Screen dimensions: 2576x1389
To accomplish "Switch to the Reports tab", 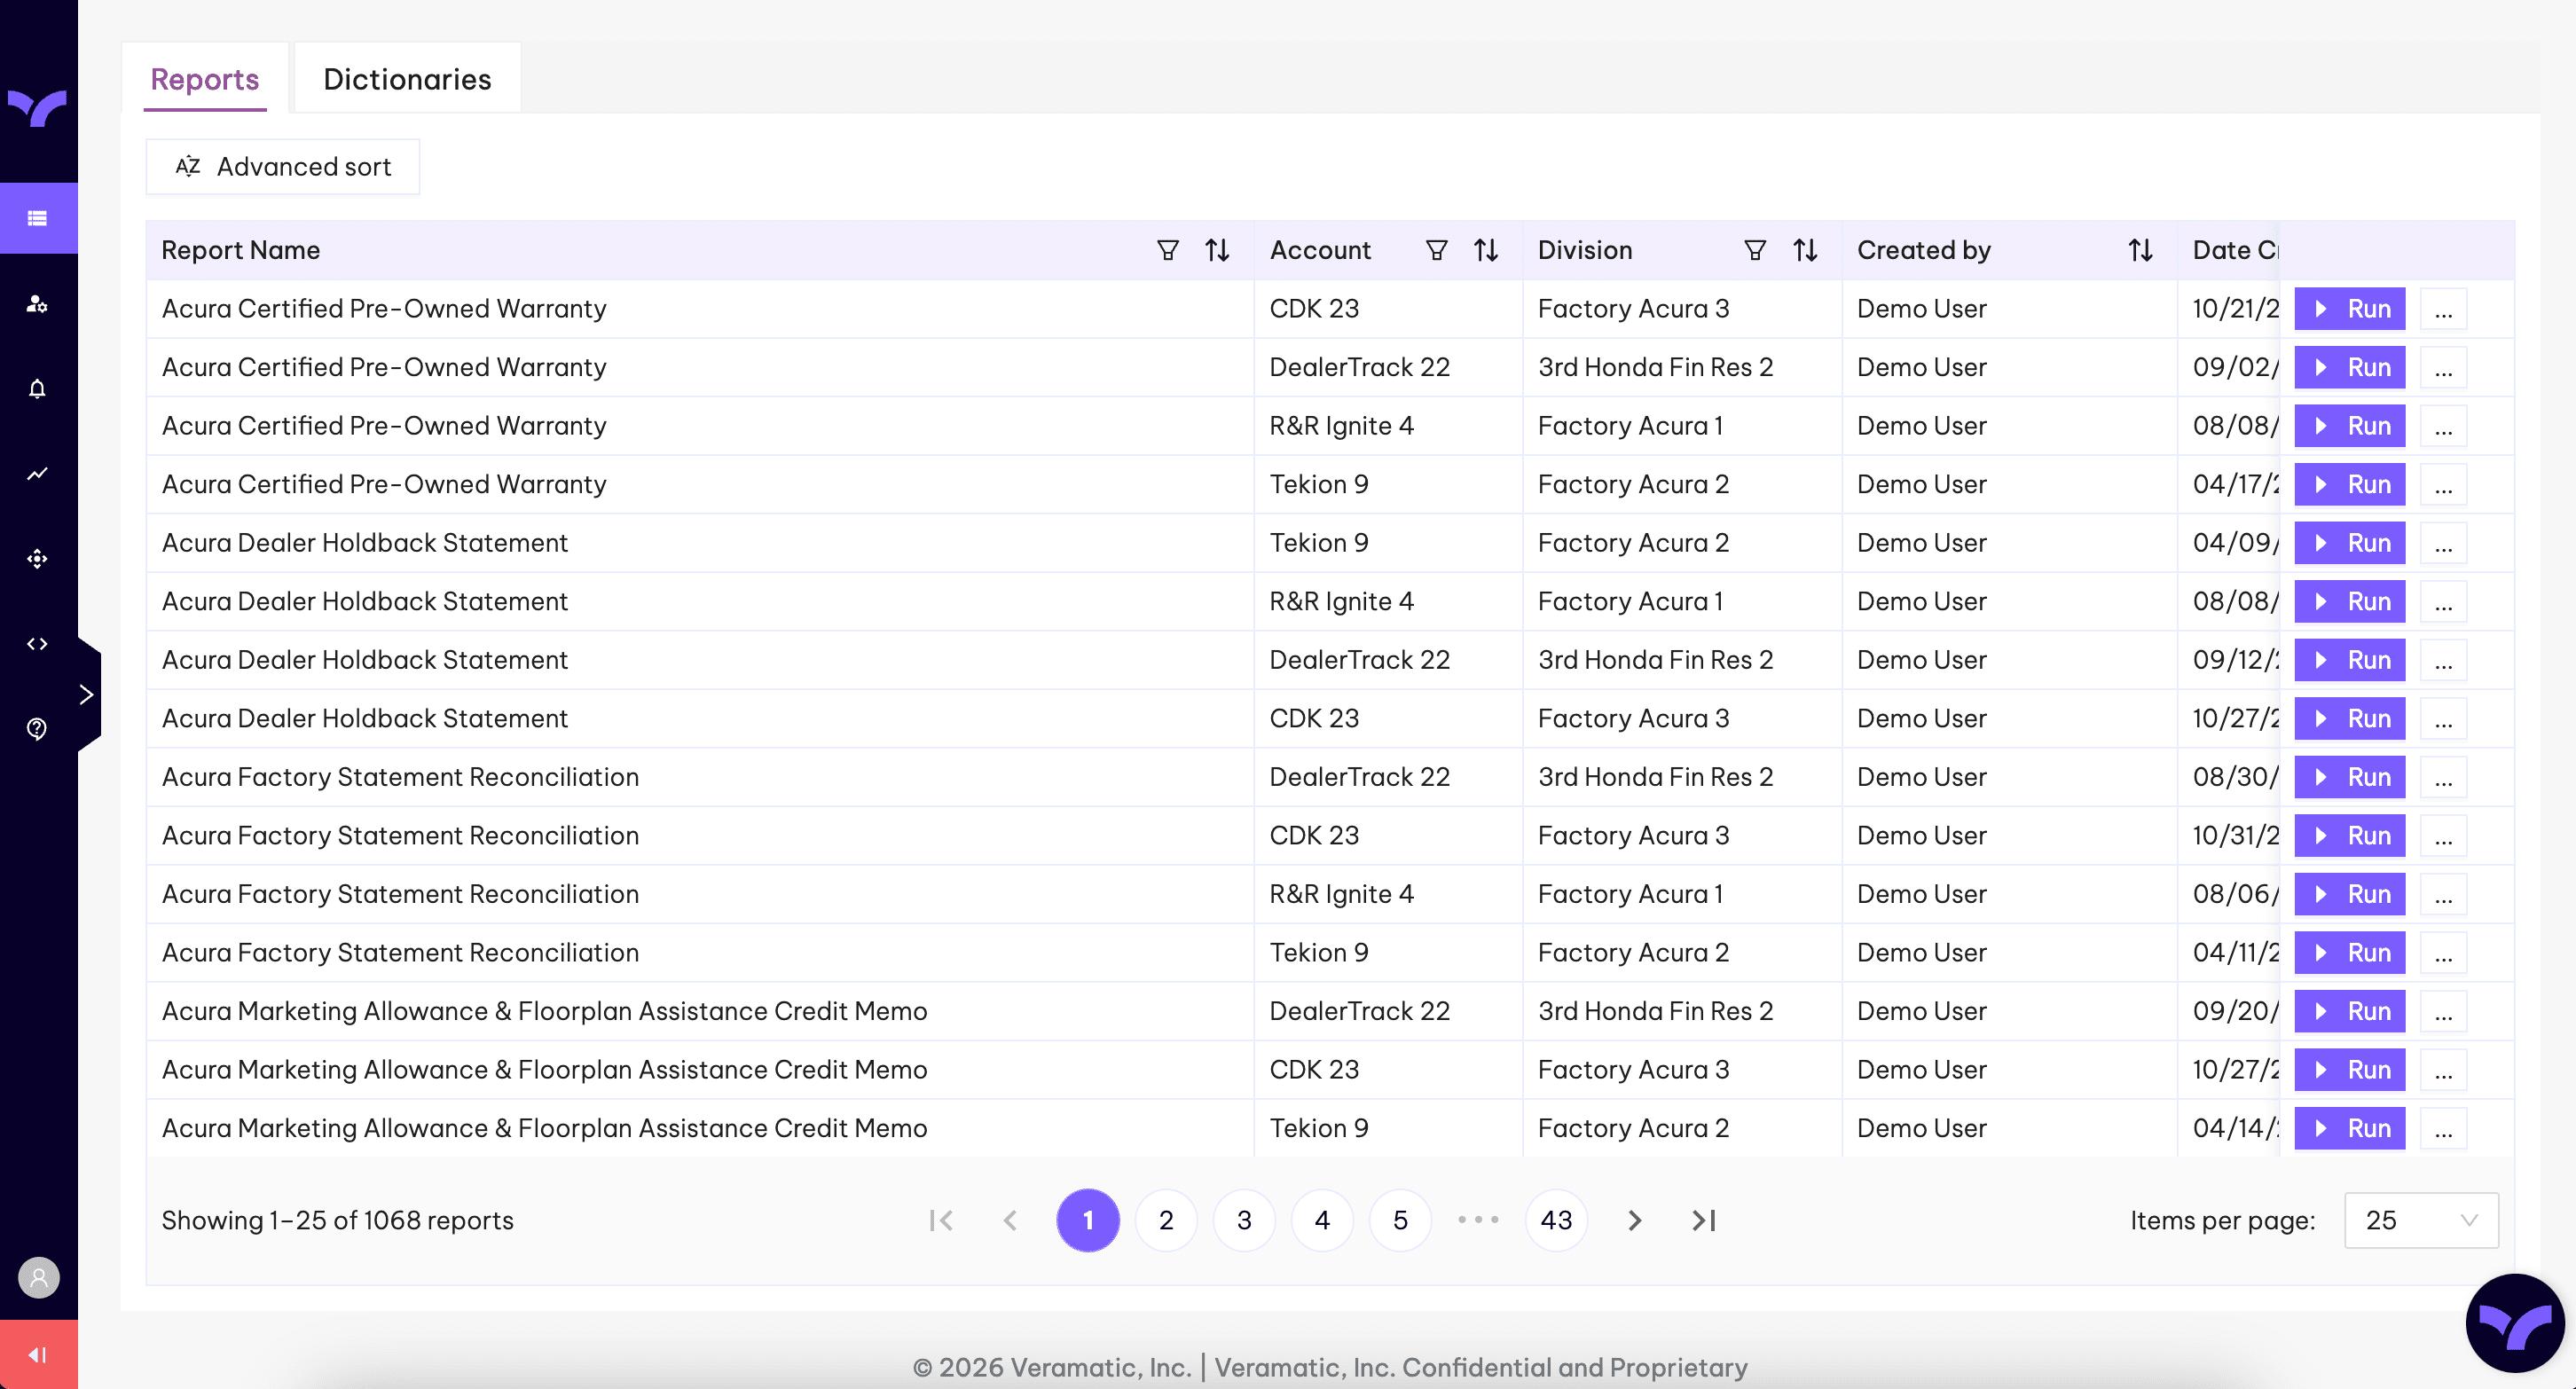I will click(205, 79).
